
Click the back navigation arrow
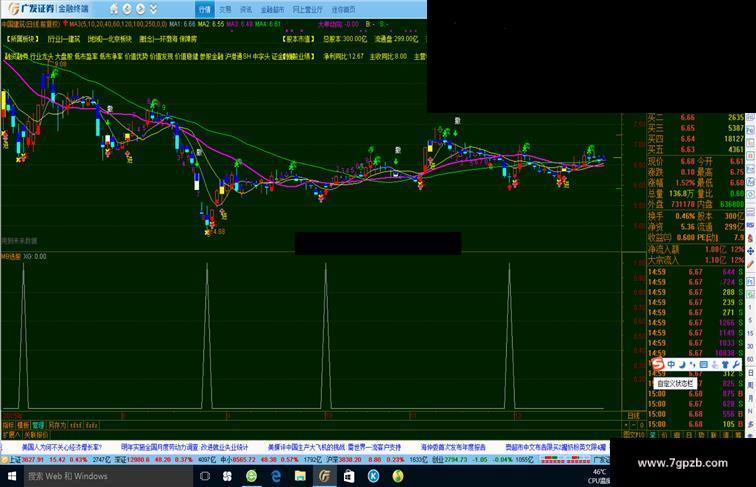pos(127,9)
